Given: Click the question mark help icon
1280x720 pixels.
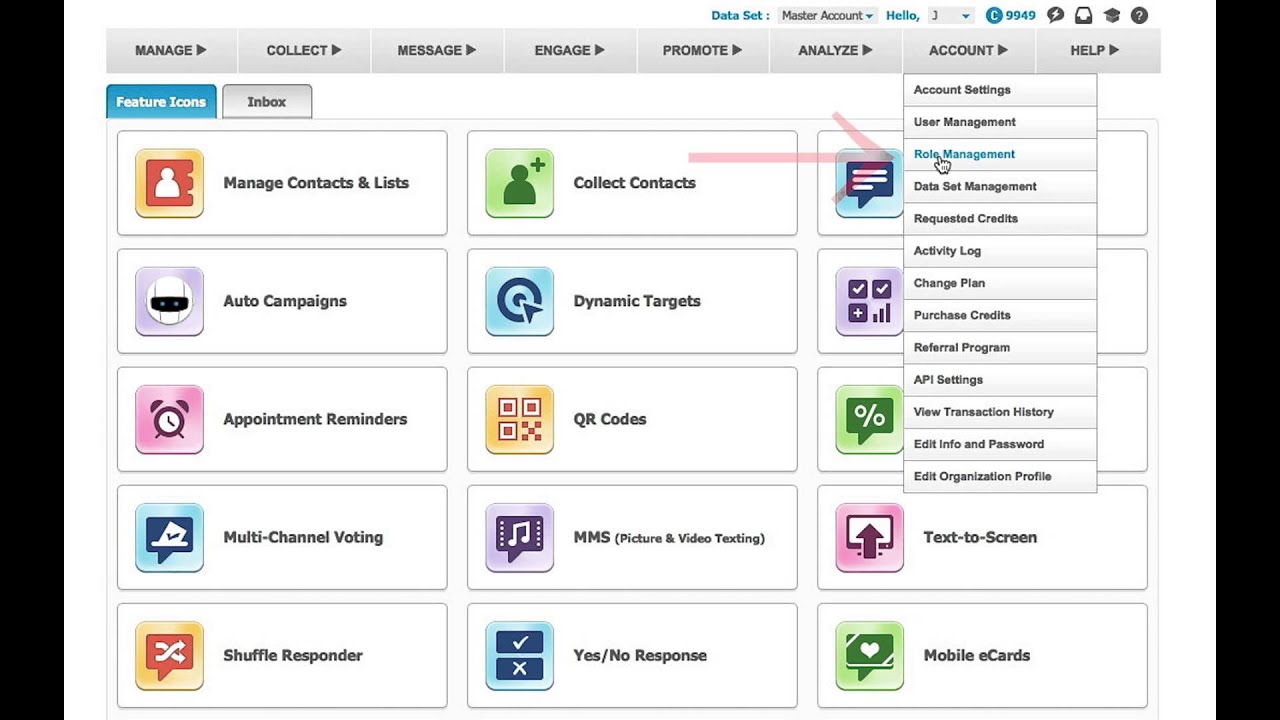Looking at the screenshot, I should (x=1139, y=15).
